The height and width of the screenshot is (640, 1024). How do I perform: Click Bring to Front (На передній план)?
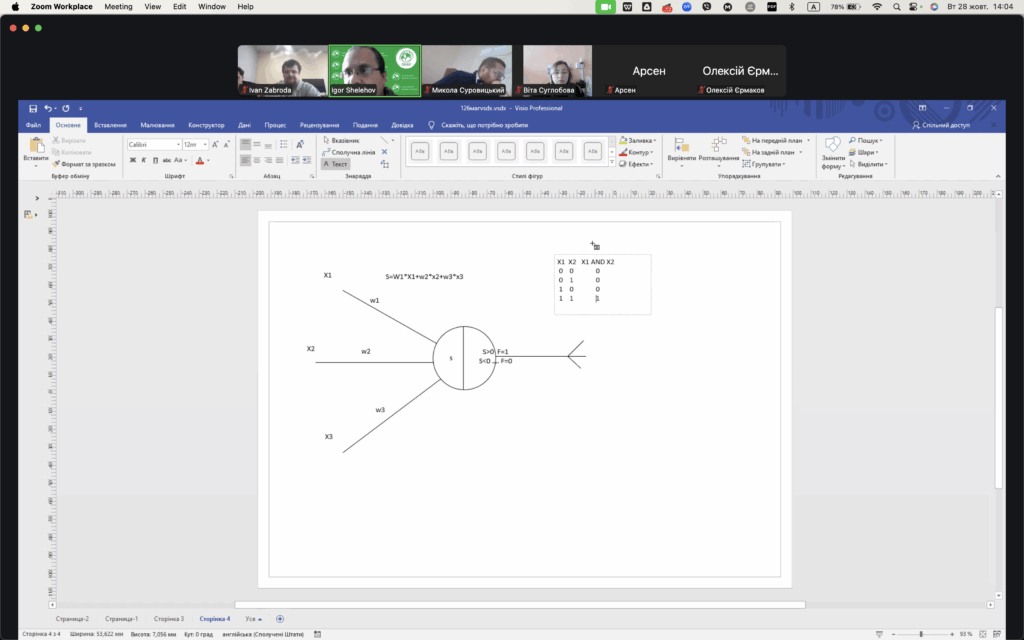[x=776, y=141]
